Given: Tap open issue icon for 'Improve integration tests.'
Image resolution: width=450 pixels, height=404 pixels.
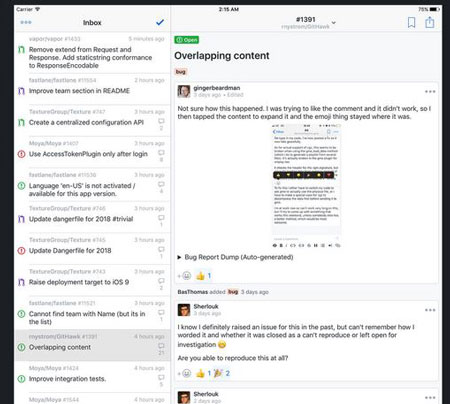Looking at the screenshot, I should point(21,379).
